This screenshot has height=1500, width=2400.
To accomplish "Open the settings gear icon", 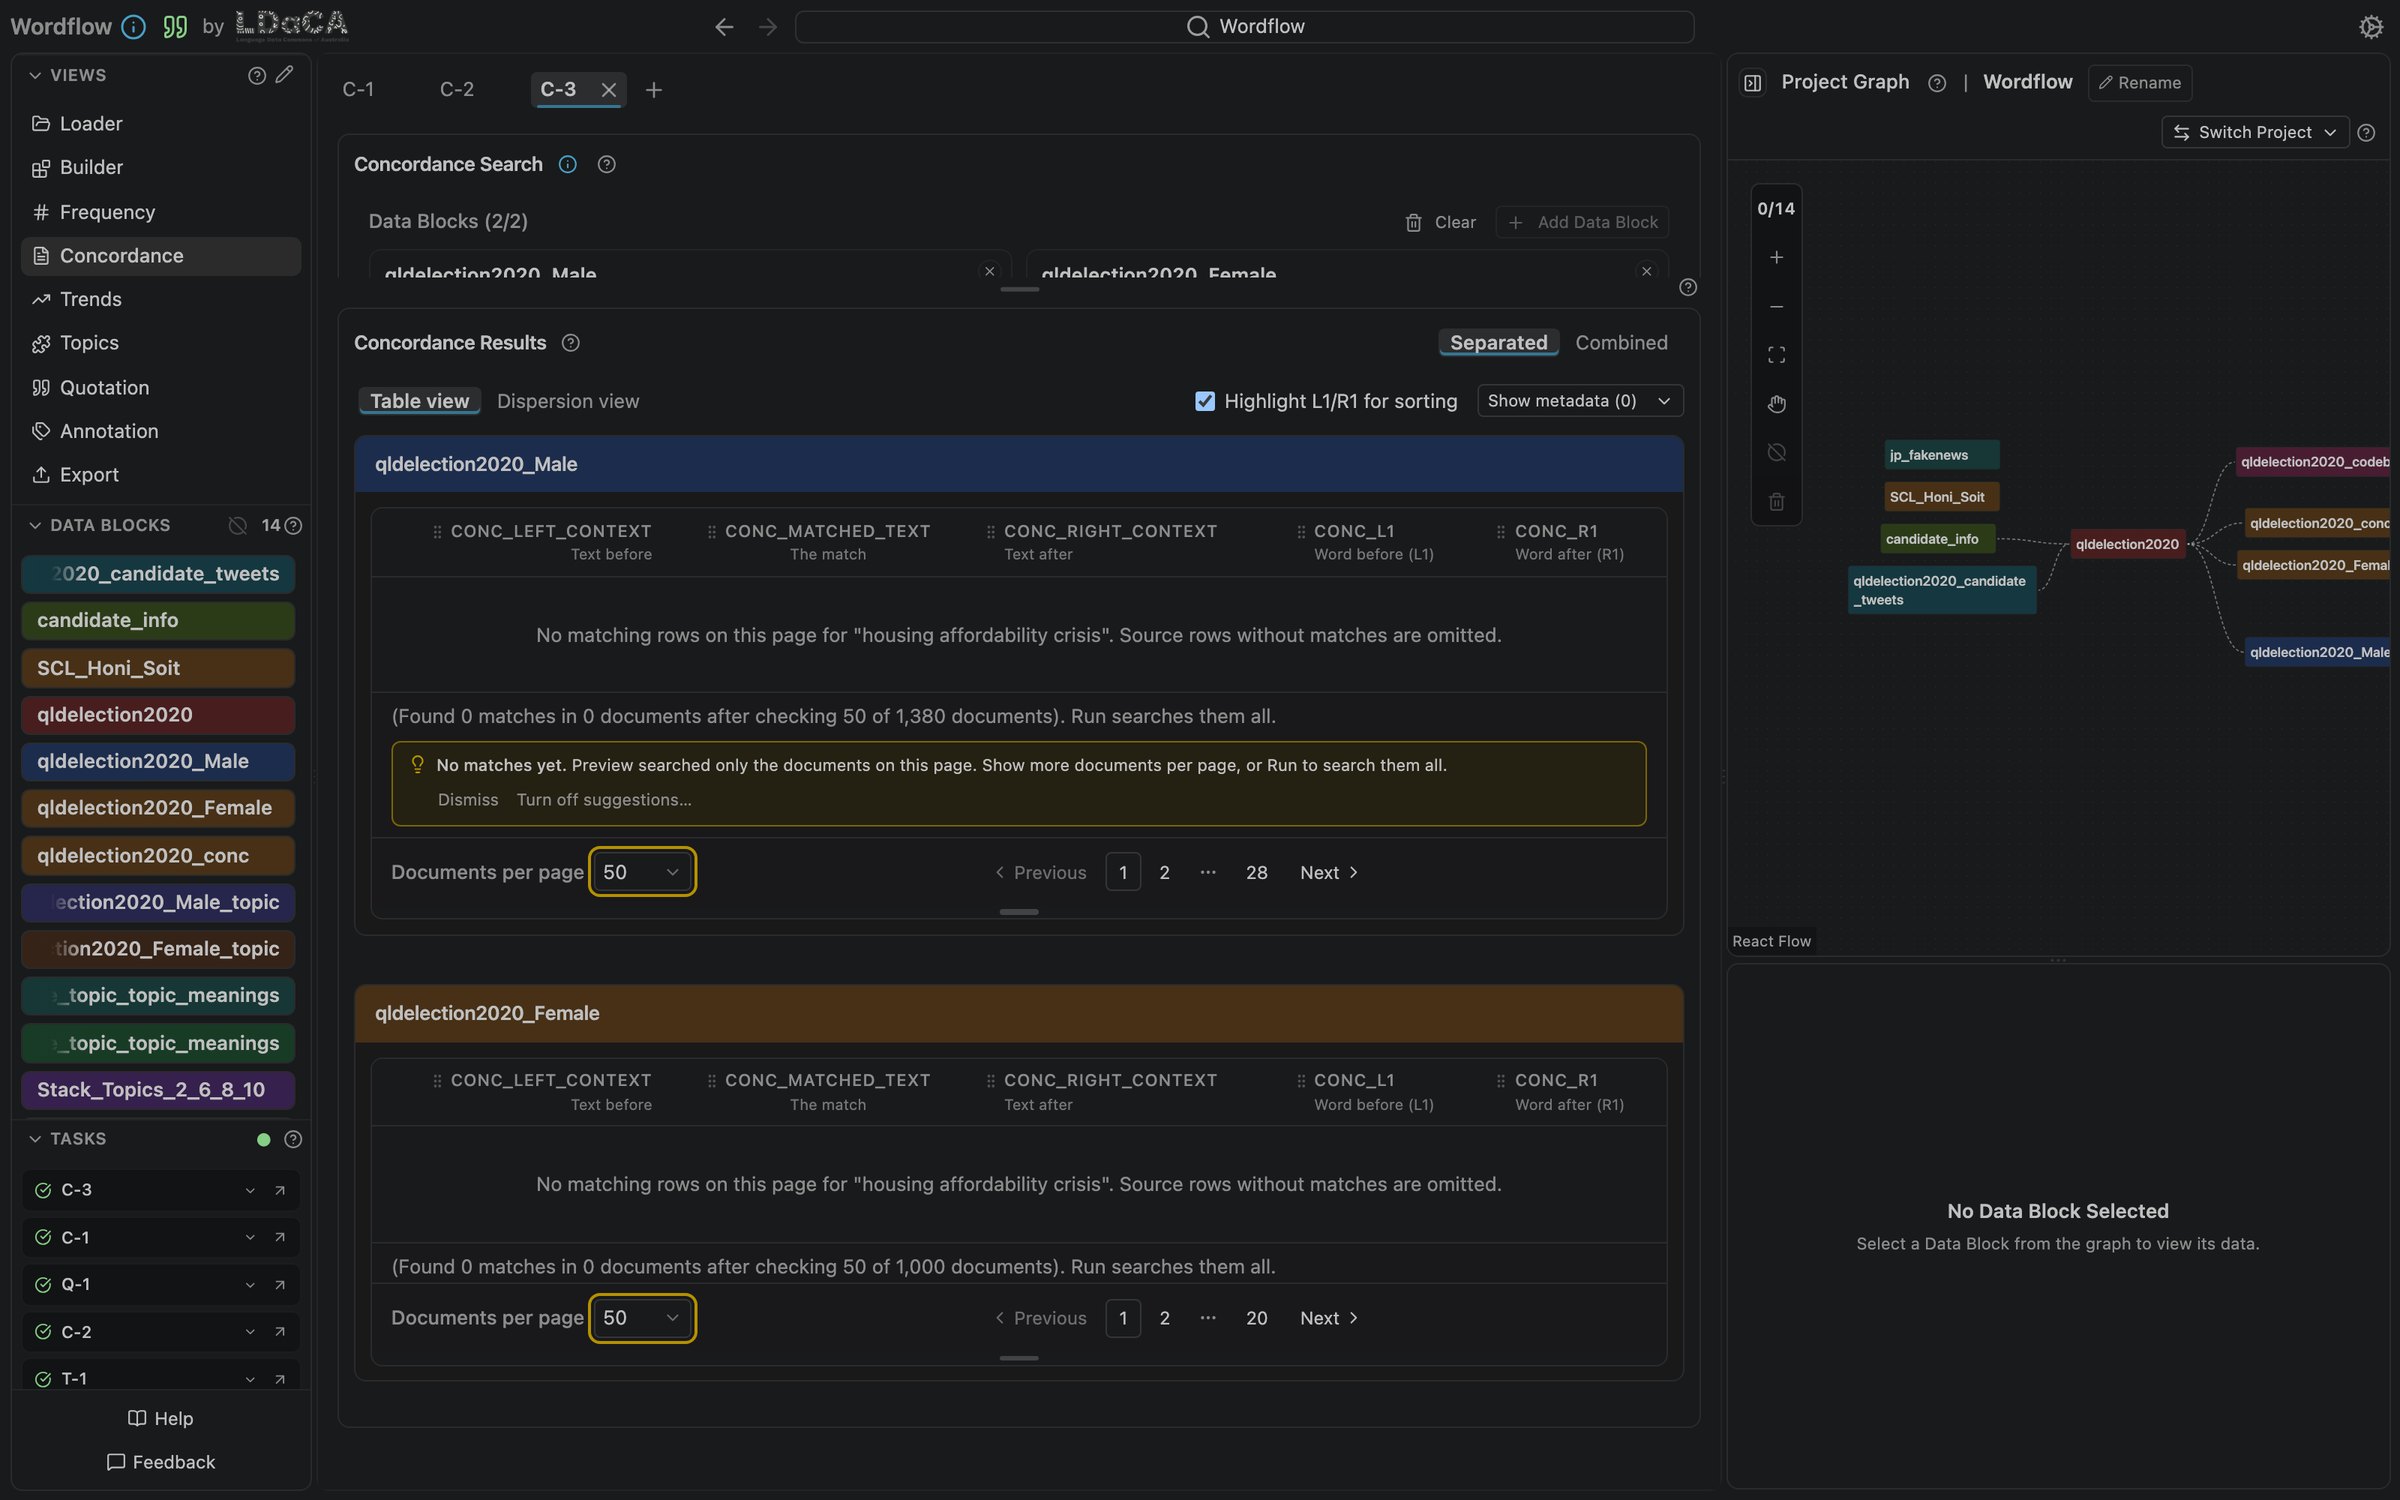I will tap(2370, 27).
